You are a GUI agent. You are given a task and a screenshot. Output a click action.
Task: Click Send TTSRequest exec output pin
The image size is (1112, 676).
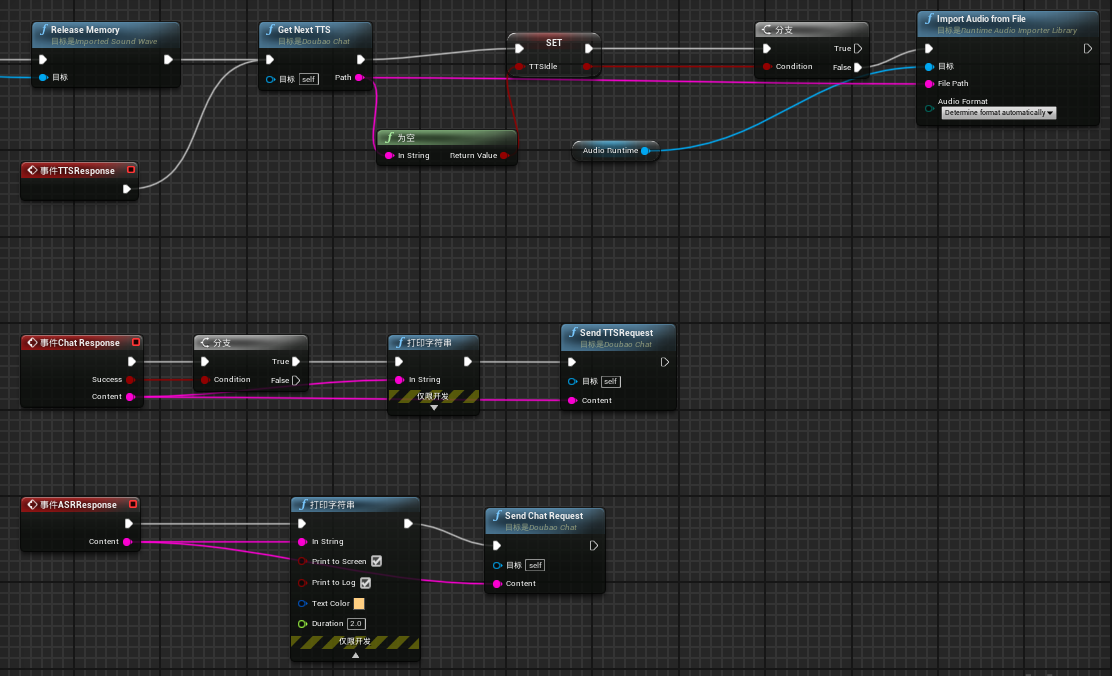(x=665, y=362)
